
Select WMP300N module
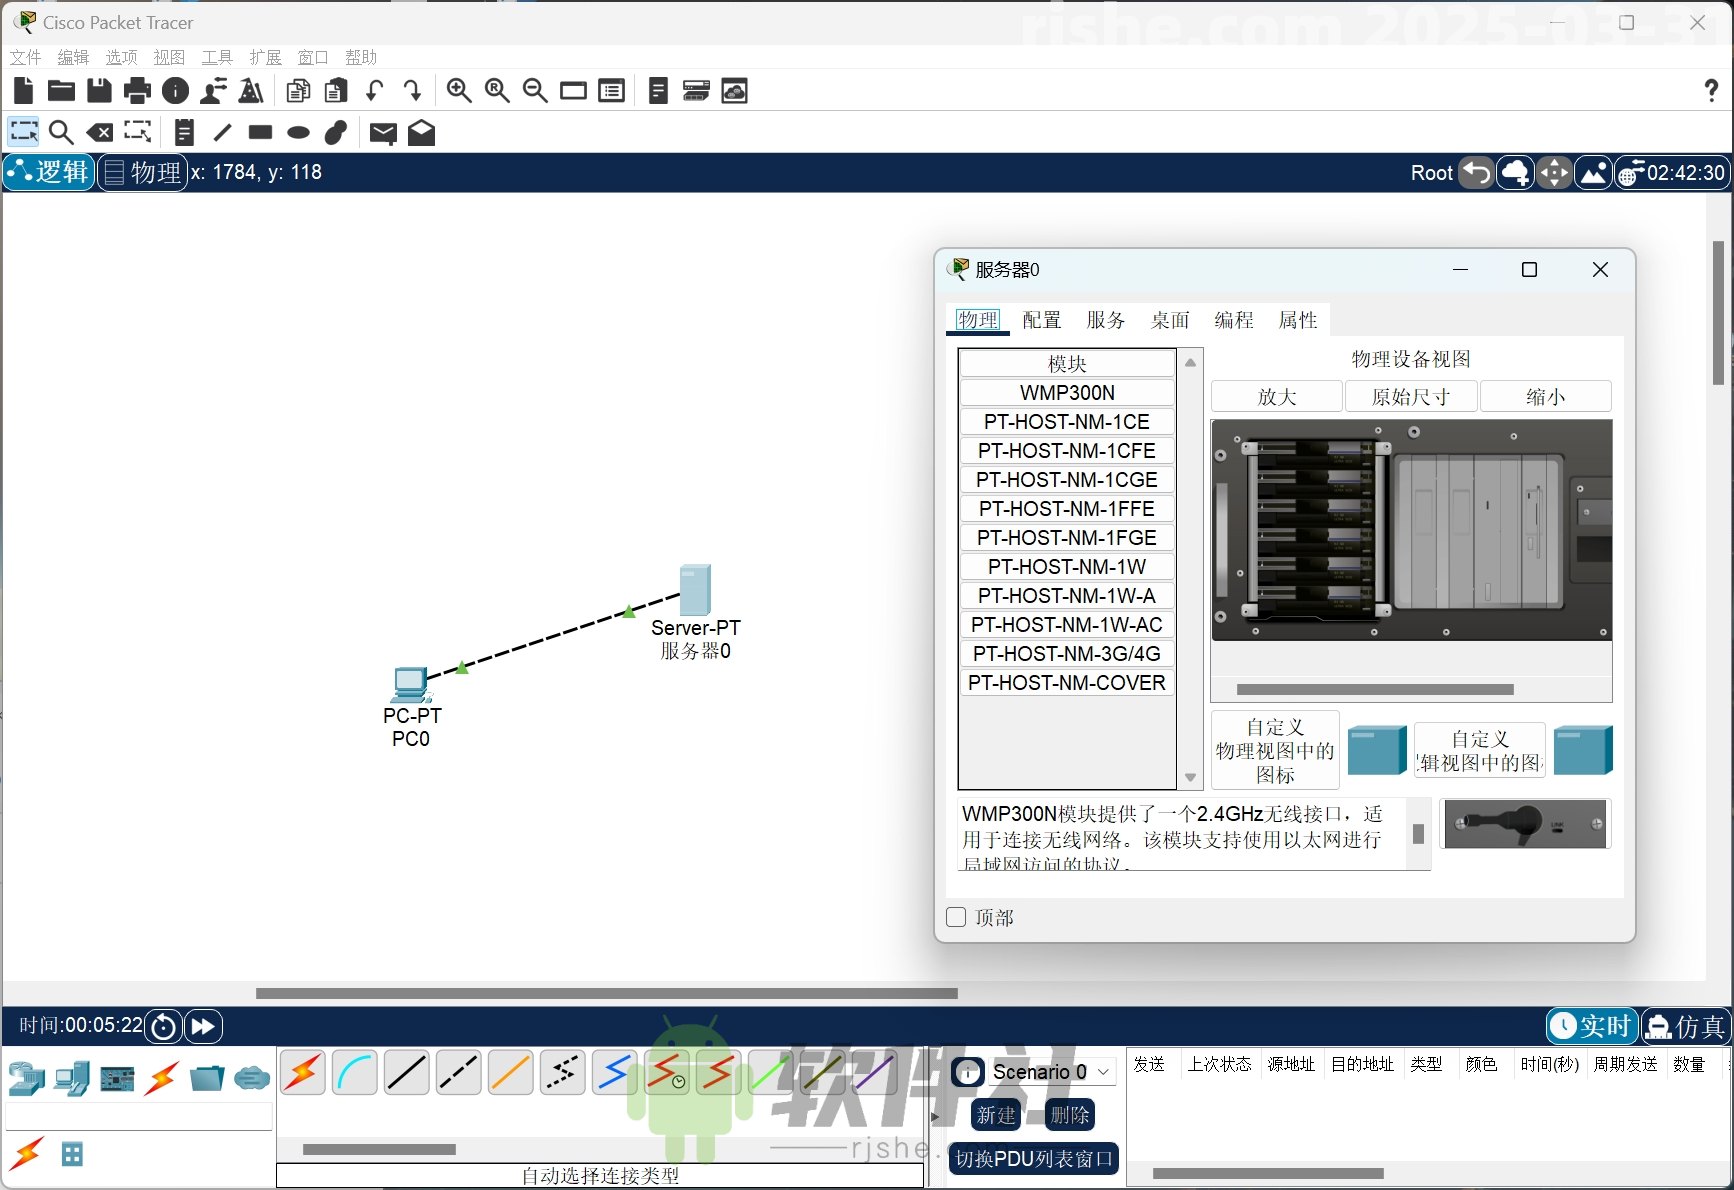1067,393
